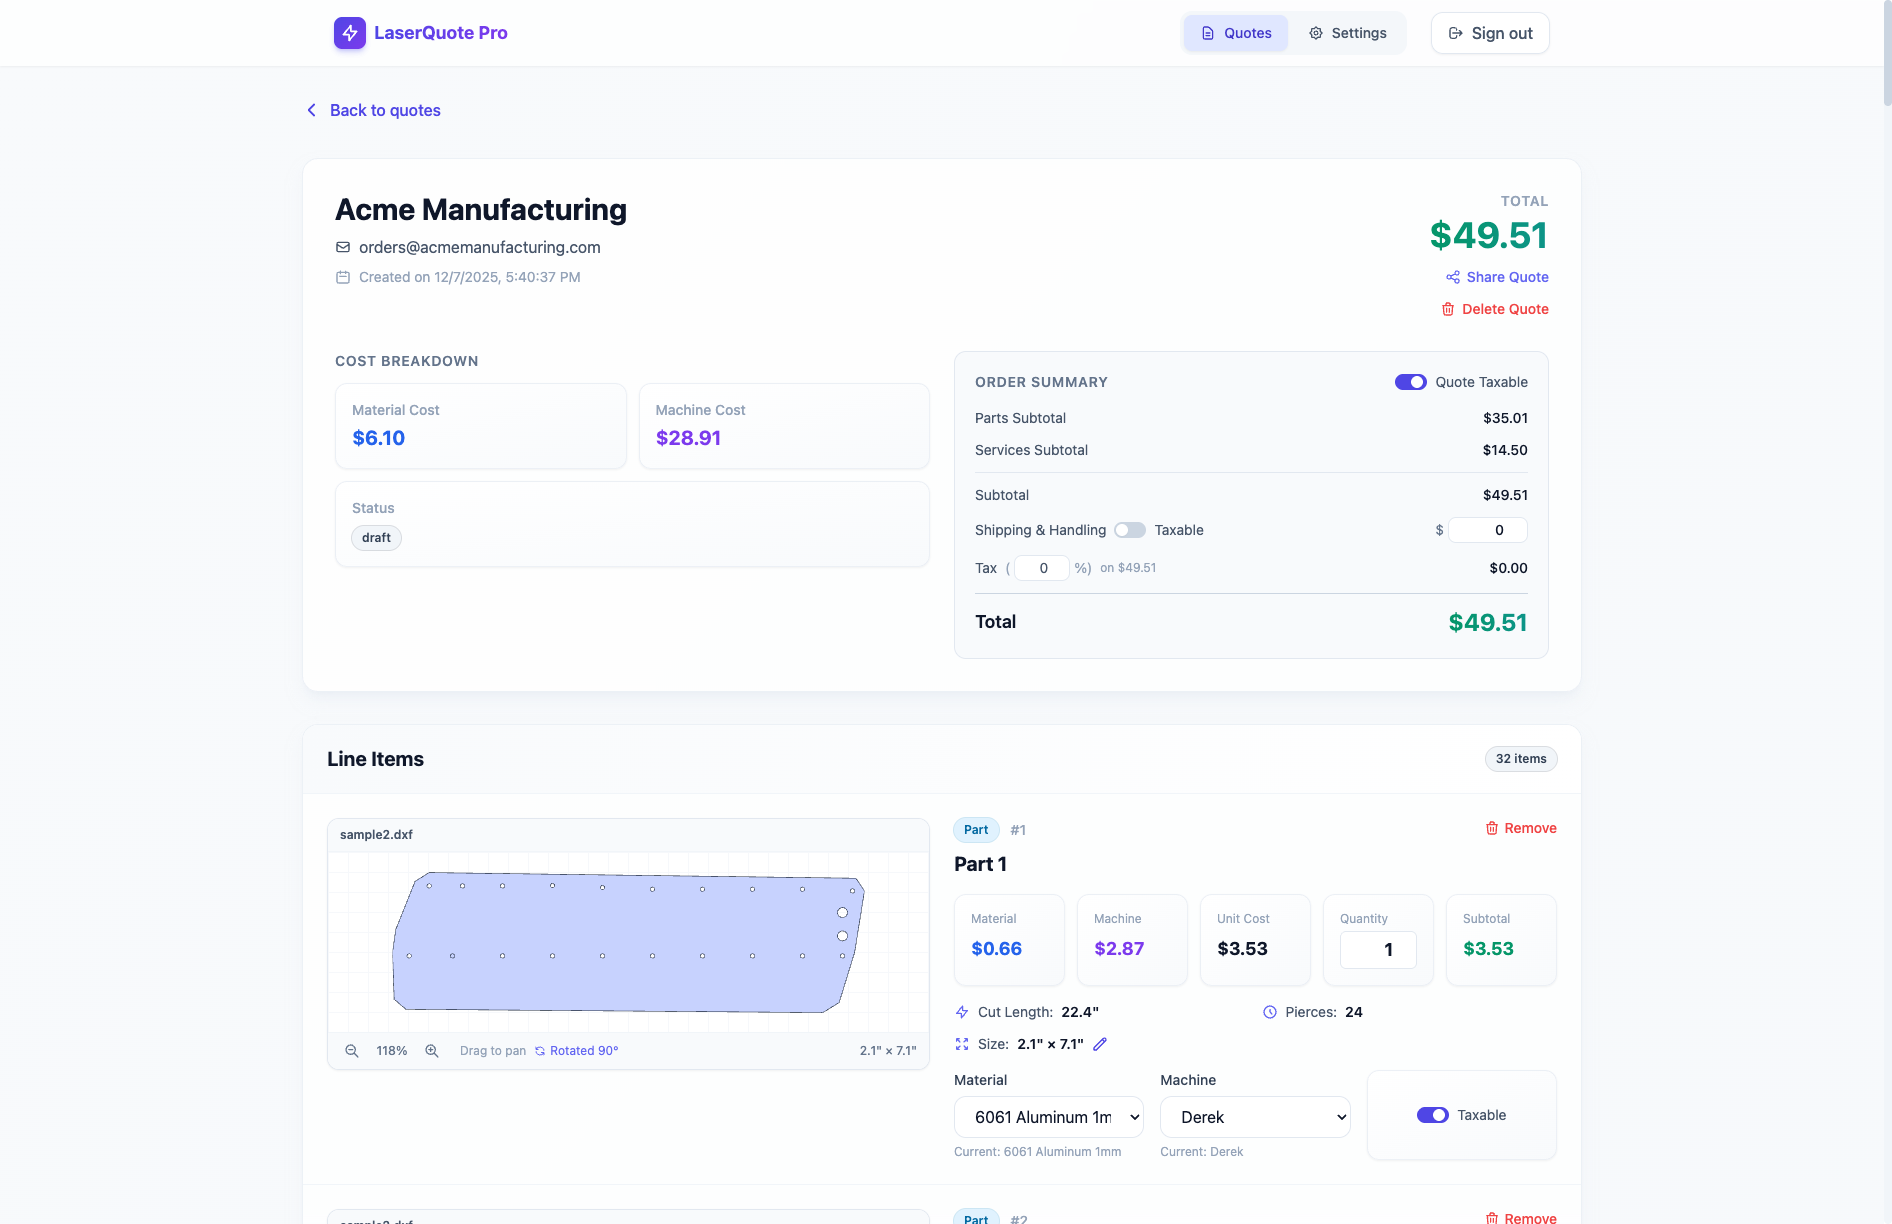Click the zoom out magnifier icon
This screenshot has height=1224, width=1892.
(x=352, y=1051)
